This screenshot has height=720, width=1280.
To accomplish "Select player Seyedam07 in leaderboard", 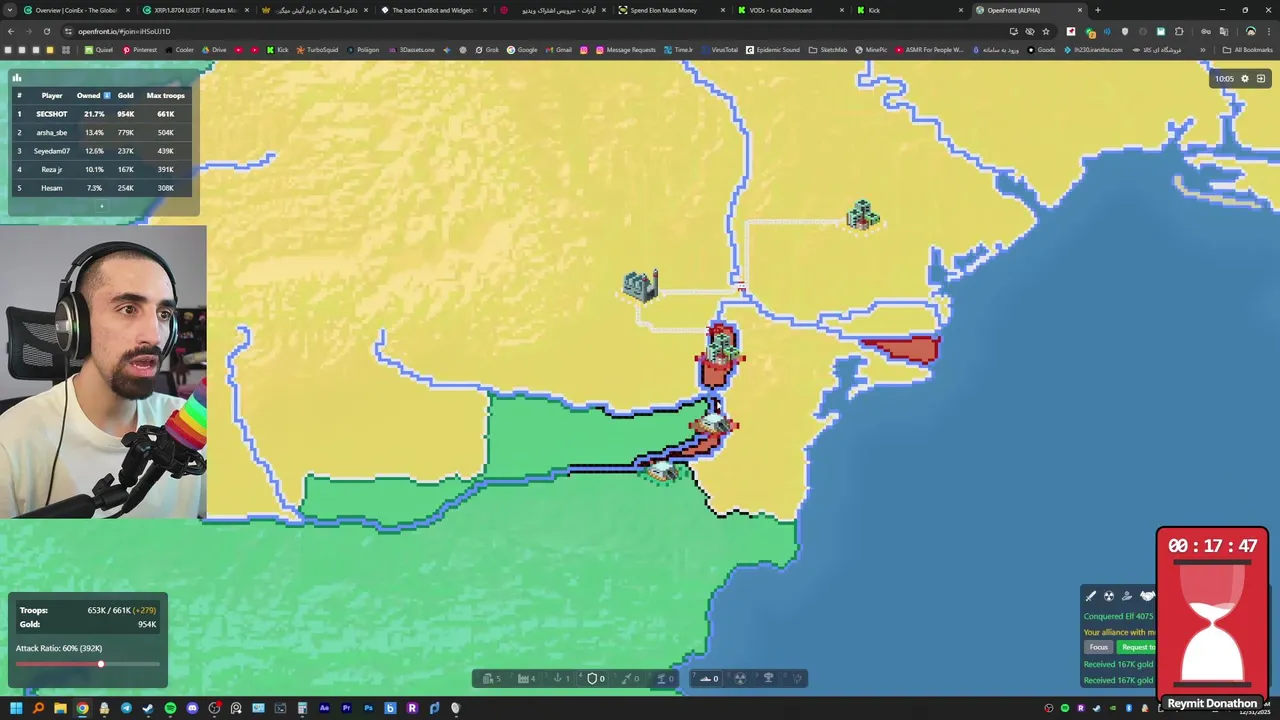I will pyautogui.click(x=52, y=151).
